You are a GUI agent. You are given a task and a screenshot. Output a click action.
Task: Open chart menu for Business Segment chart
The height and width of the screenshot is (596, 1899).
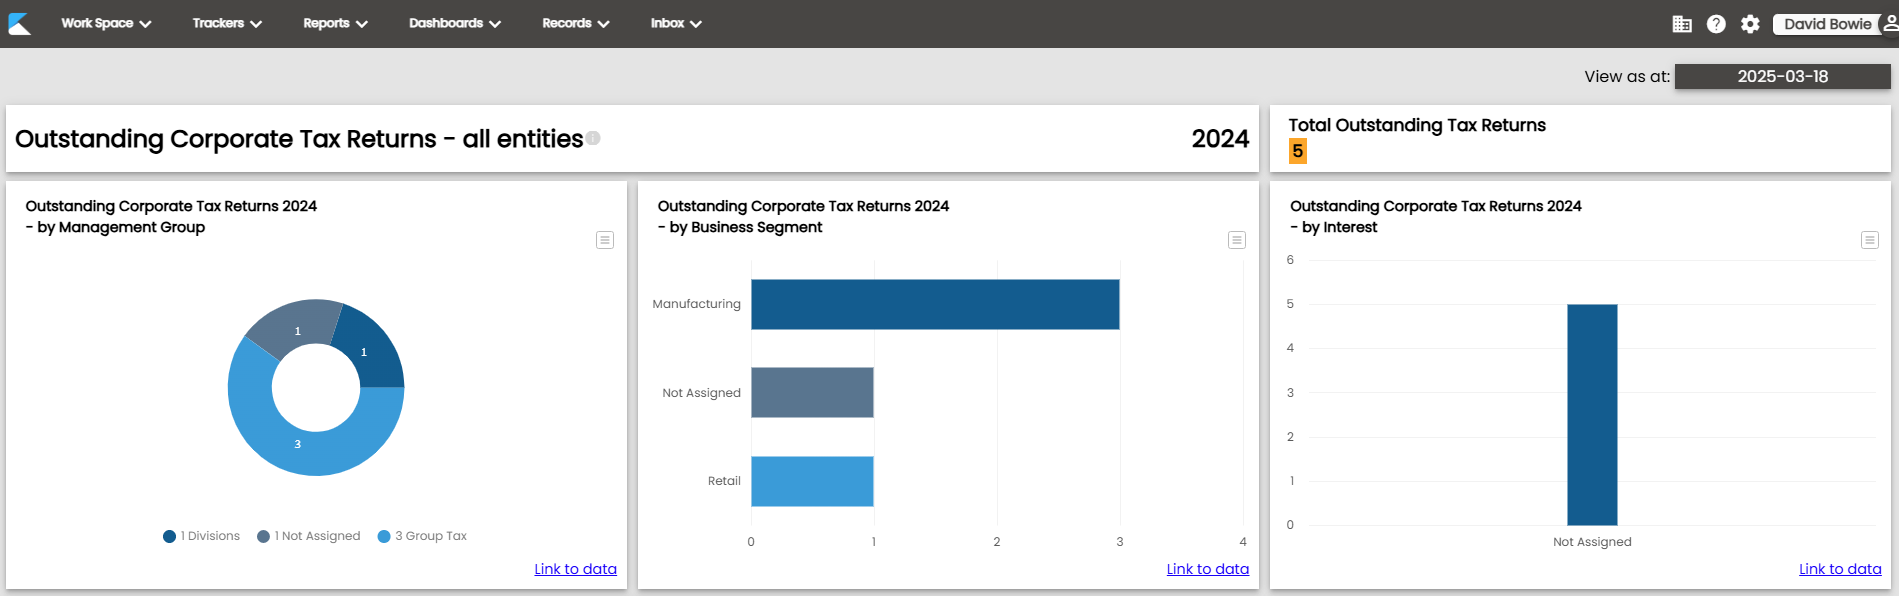[x=1237, y=240]
